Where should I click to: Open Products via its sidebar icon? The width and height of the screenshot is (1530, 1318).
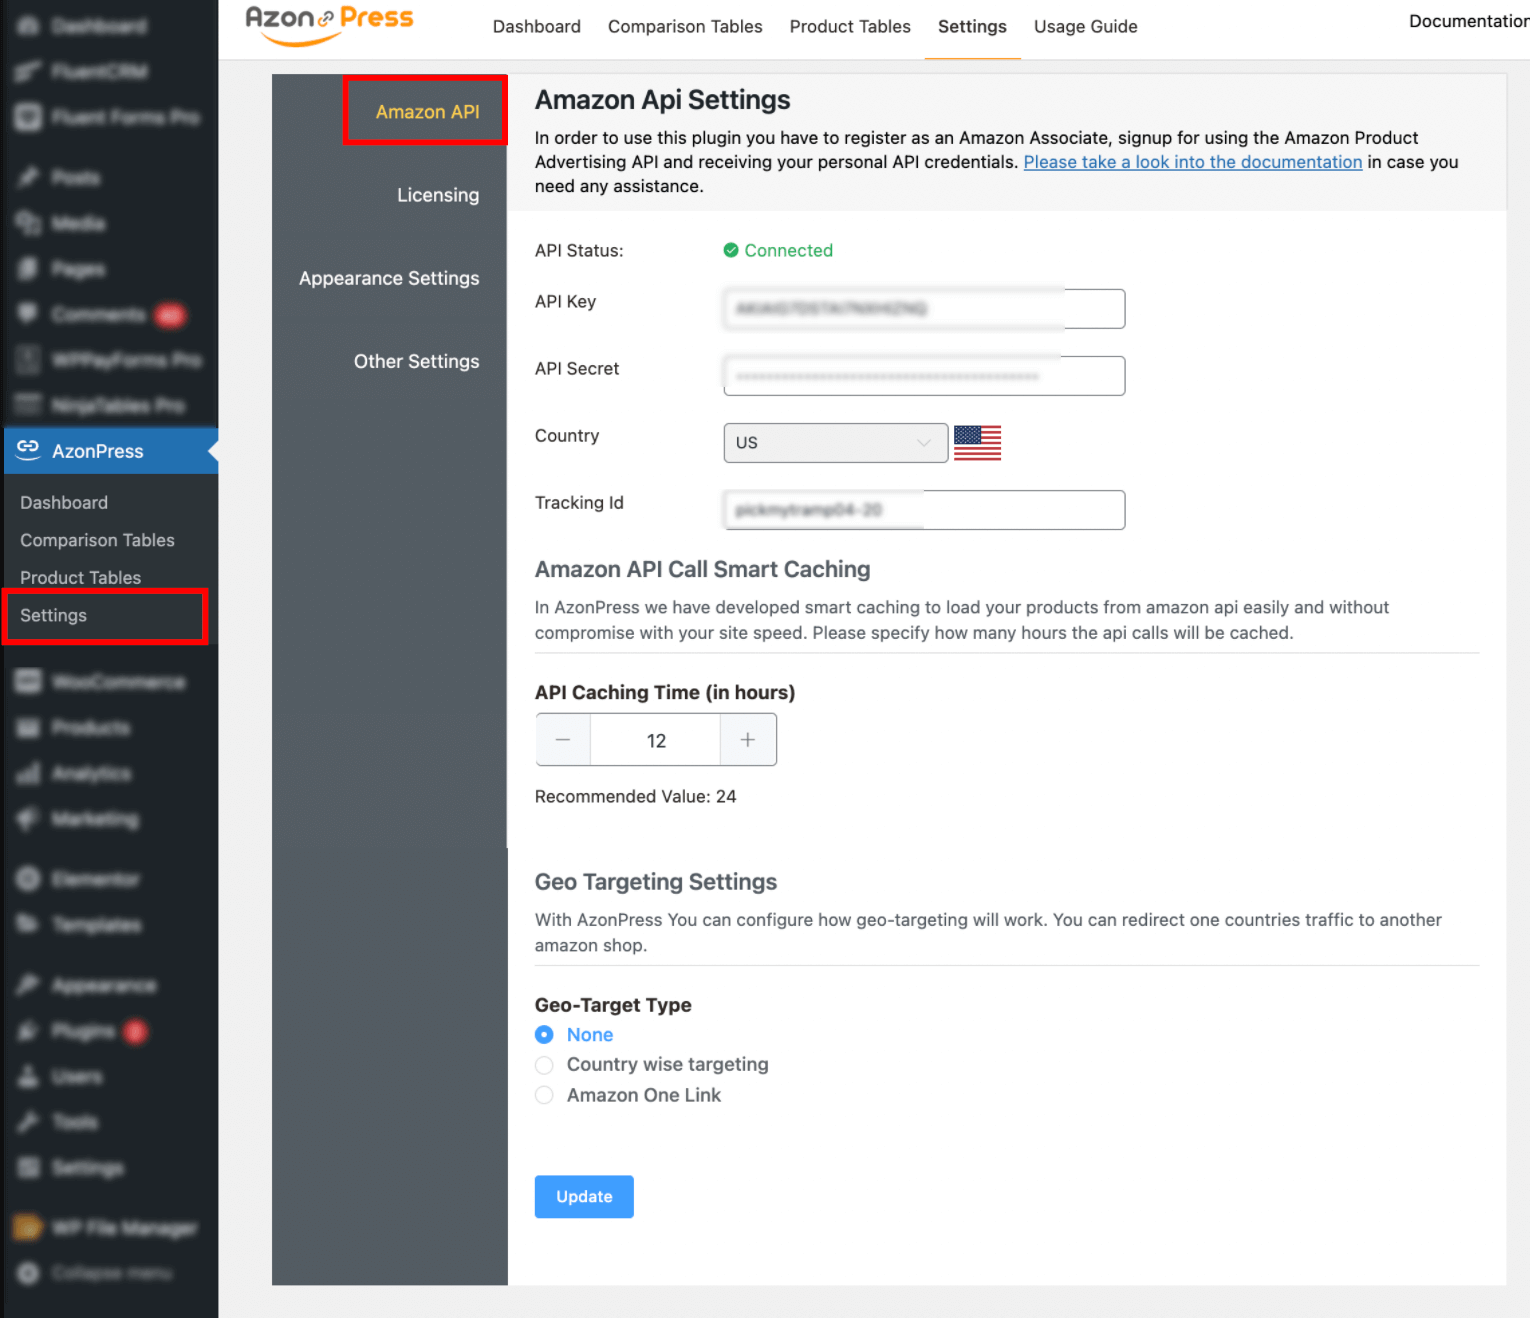(28, 727)
